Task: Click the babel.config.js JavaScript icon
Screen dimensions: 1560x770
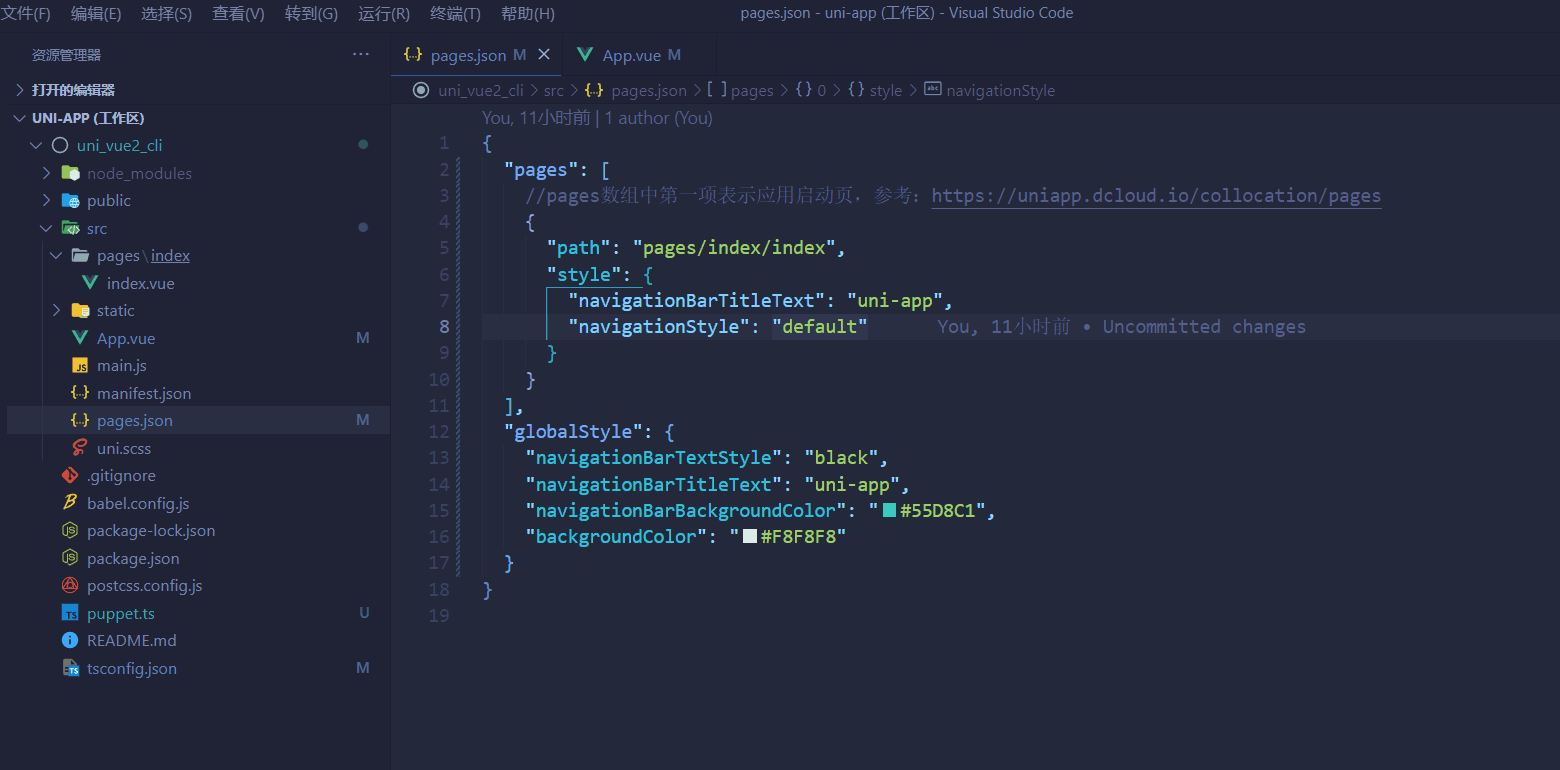Action: click(x=68, y=503)
